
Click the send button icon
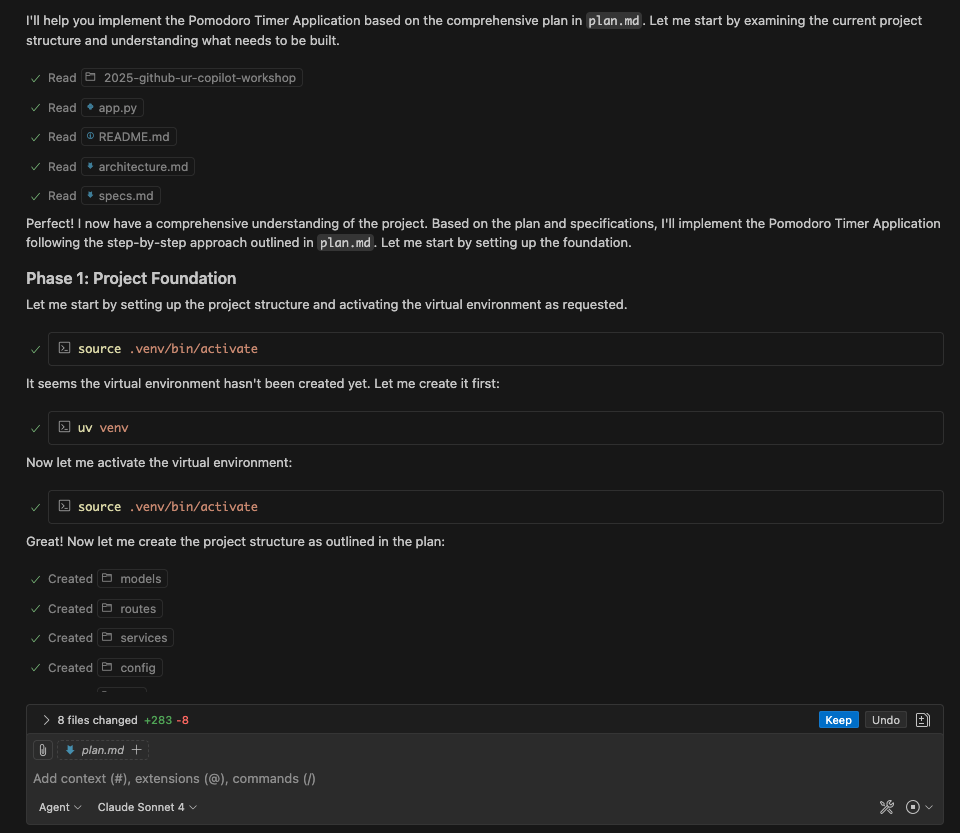click(x=914, y=807)
